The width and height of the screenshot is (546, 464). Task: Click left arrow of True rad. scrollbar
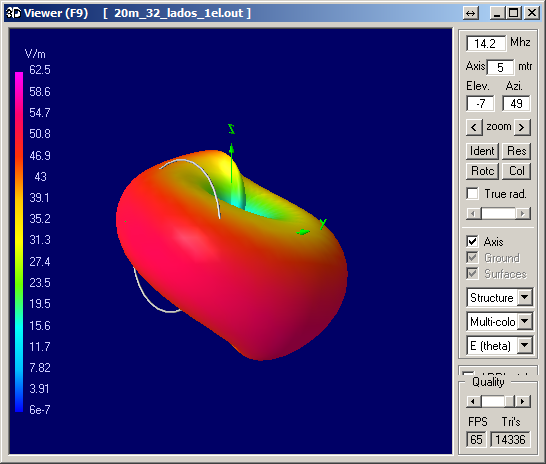[x=473, y=213]
